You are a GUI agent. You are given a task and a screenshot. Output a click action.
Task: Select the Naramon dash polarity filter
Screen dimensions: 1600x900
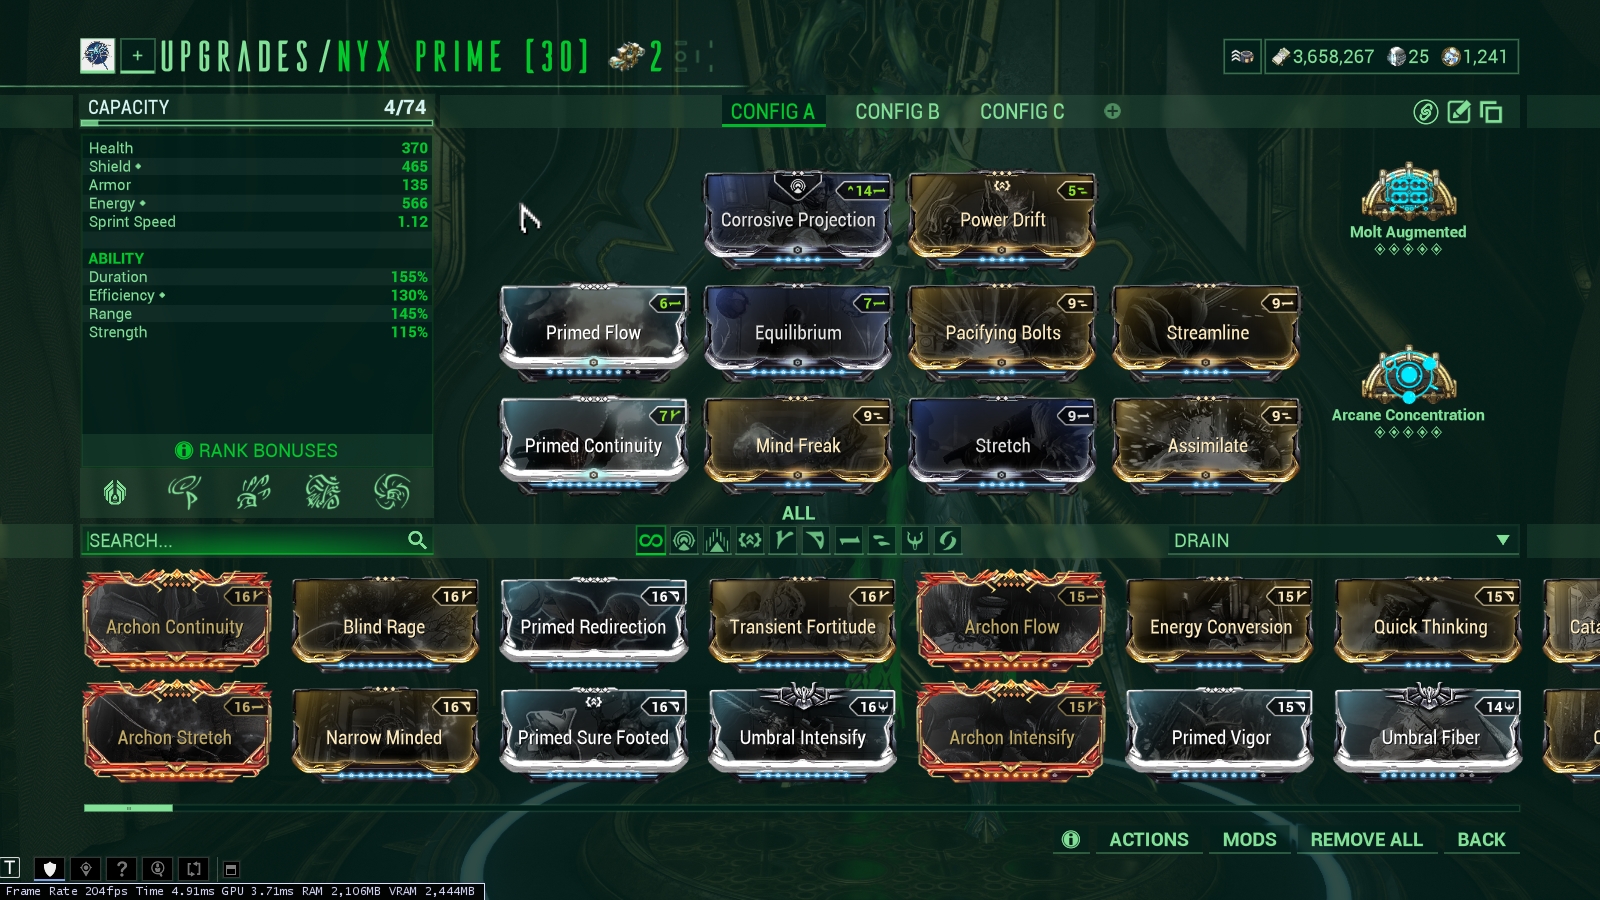849,540
